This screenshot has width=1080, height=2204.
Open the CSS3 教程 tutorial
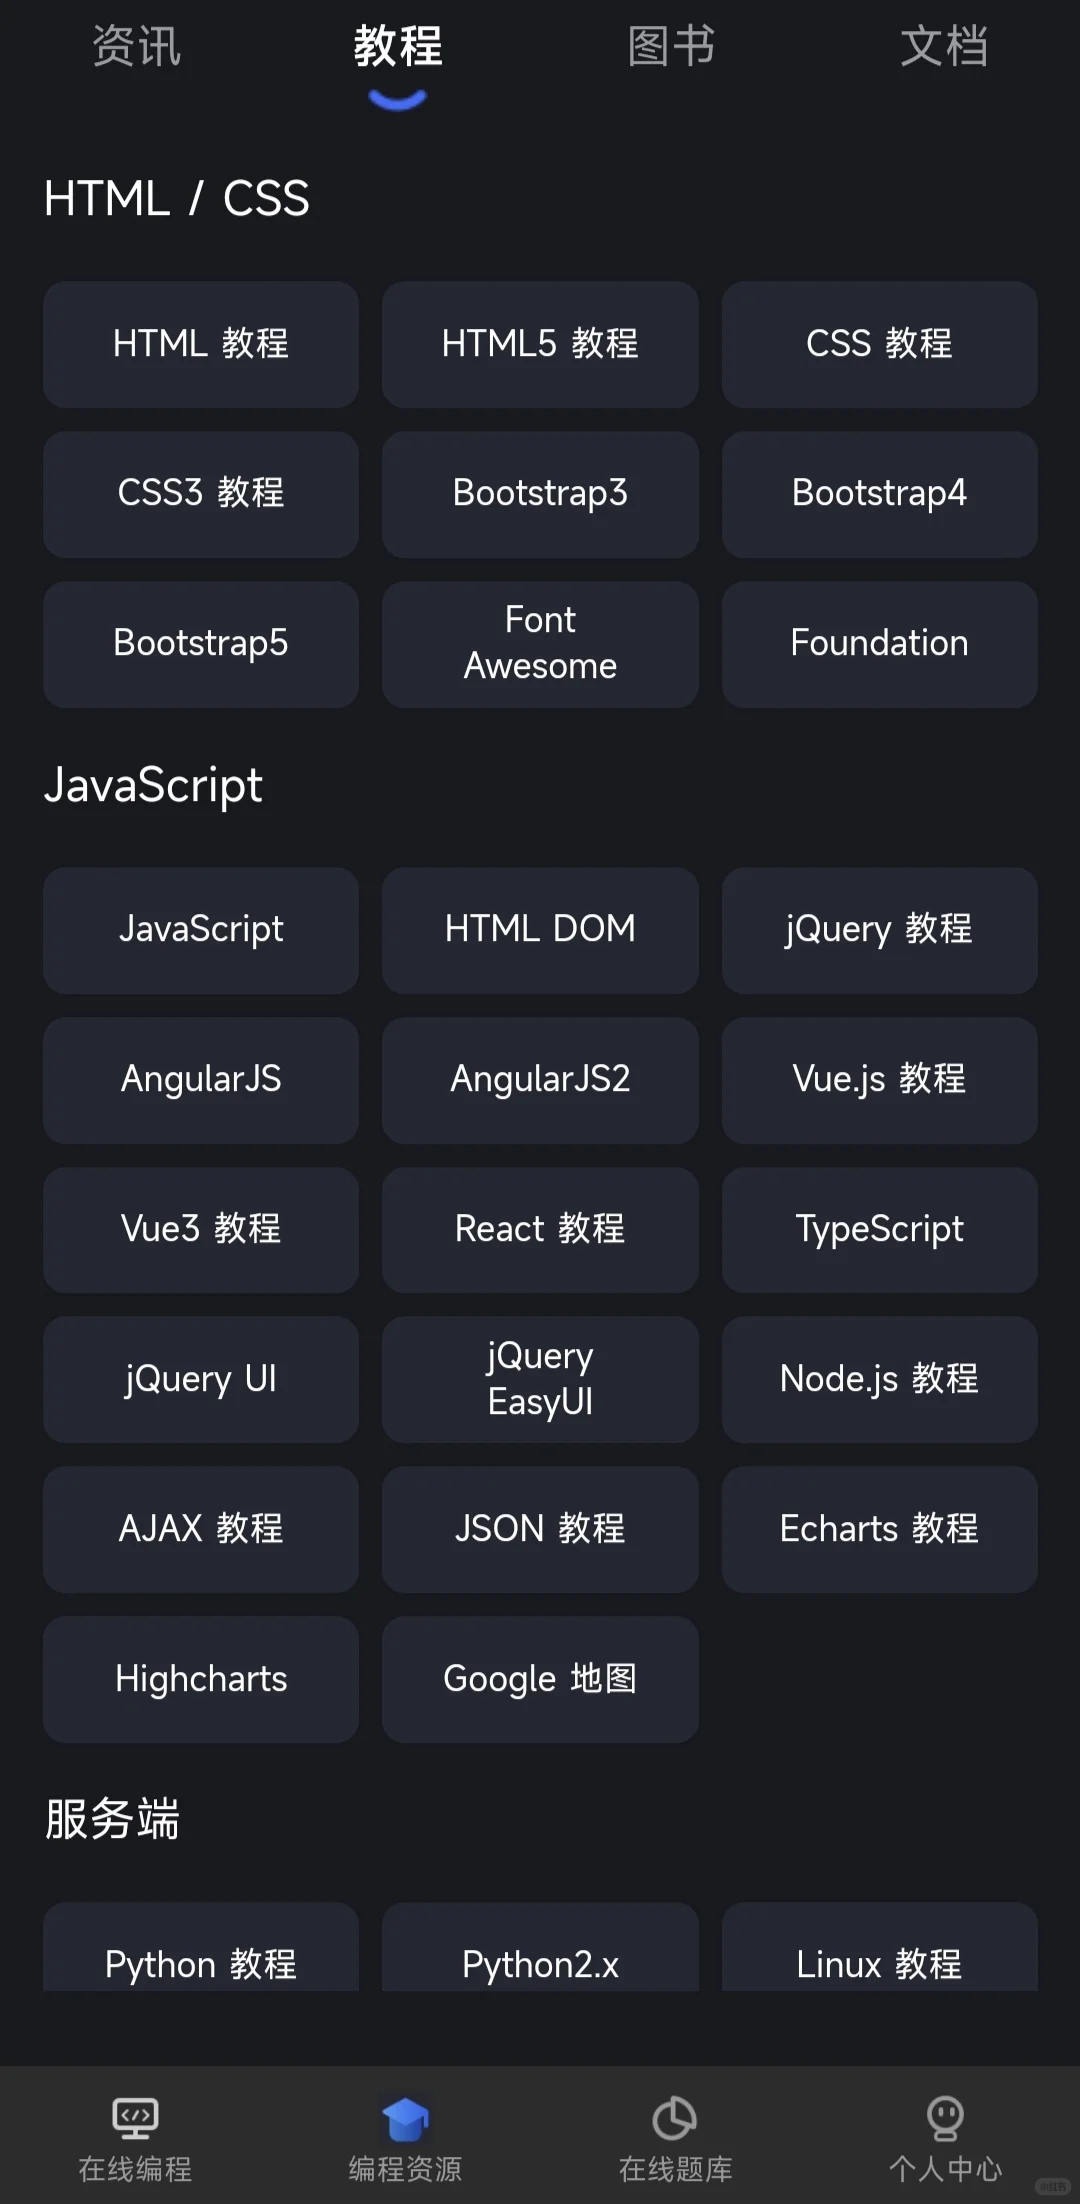point(201,494)
